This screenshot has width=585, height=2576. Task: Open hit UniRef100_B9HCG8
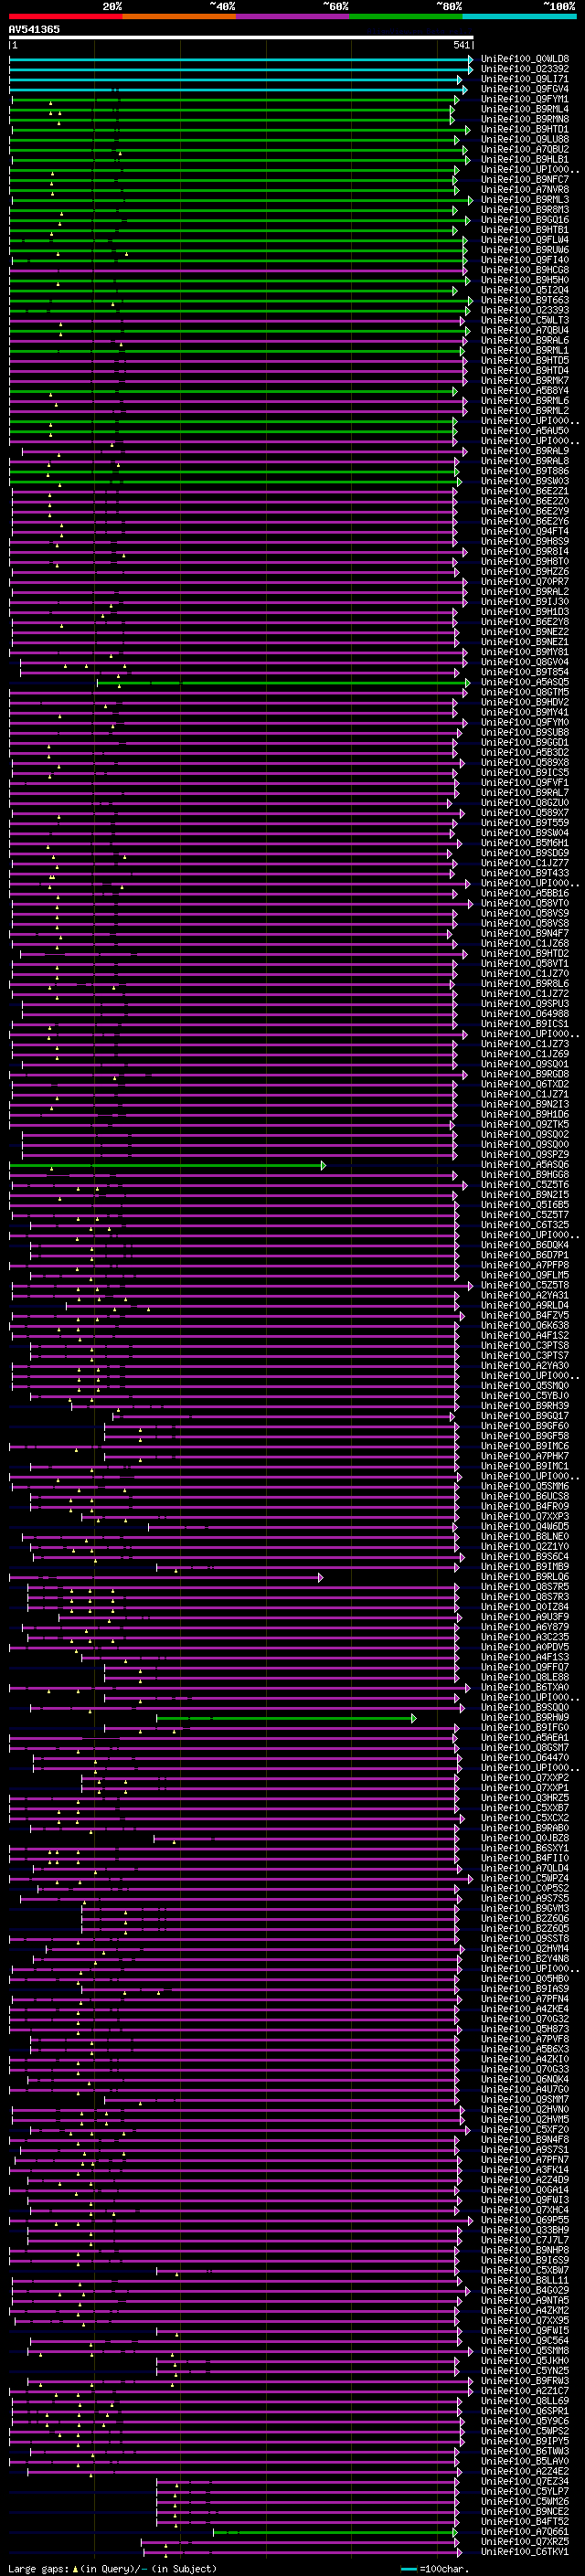(524, 270)
